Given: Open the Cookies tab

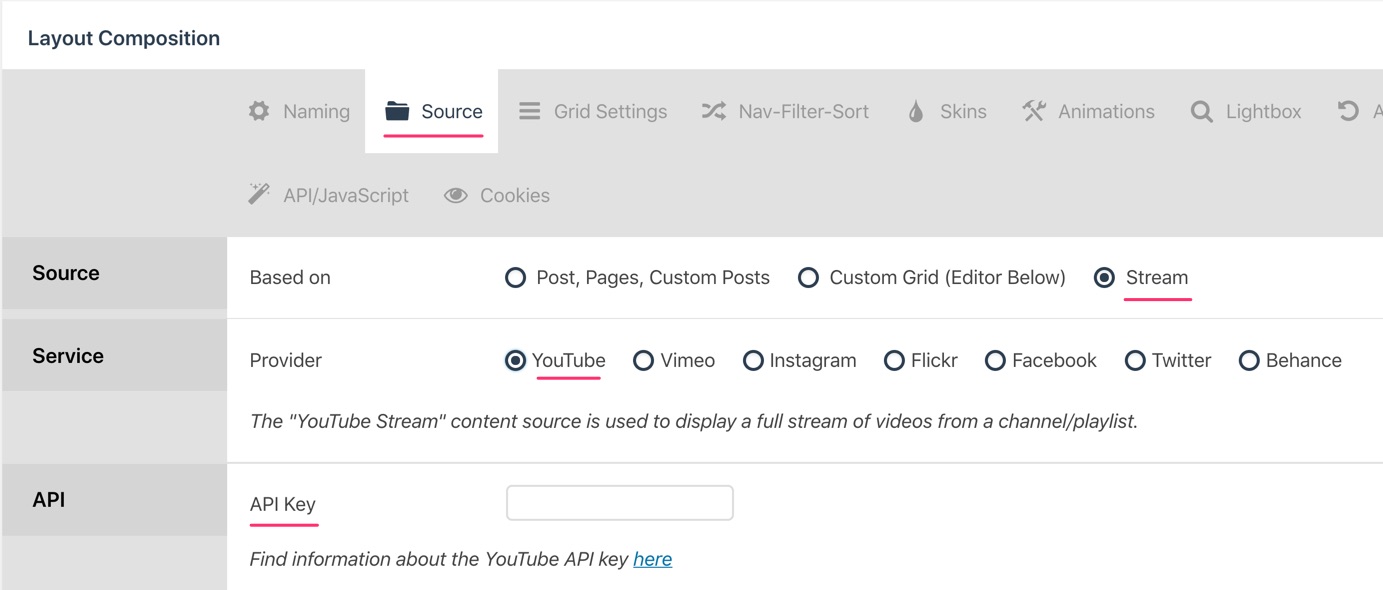Looking at the screenshot, I should point(496,195).
